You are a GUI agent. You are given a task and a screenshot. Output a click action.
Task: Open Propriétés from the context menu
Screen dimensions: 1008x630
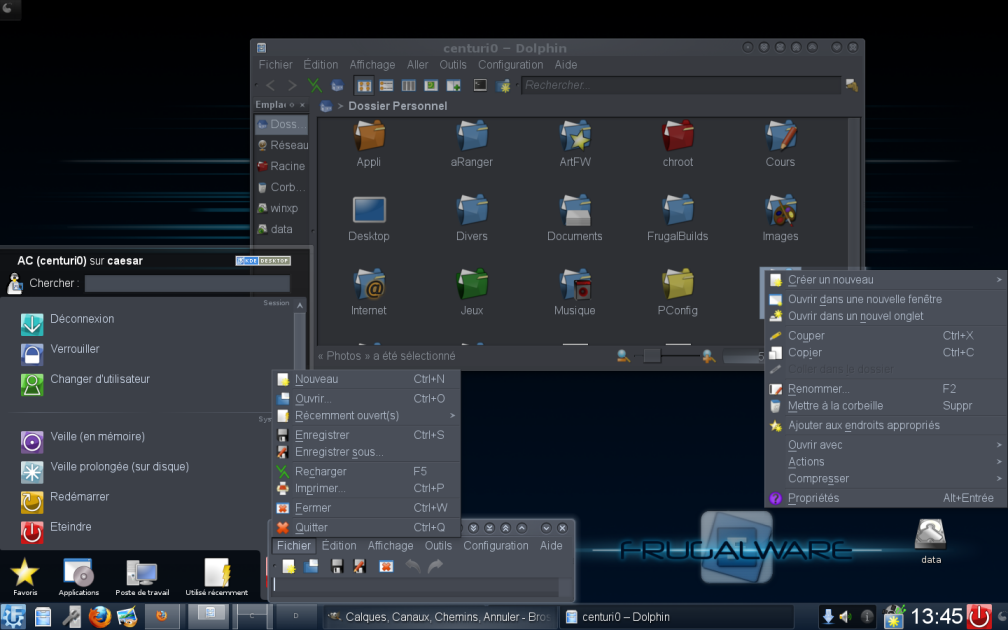coord(885,498)
